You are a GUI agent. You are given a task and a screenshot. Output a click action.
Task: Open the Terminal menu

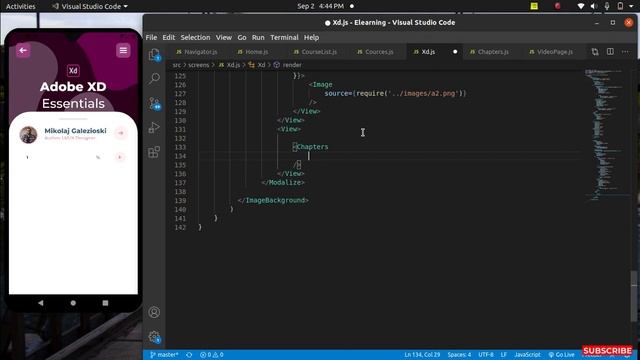point(284,37)
